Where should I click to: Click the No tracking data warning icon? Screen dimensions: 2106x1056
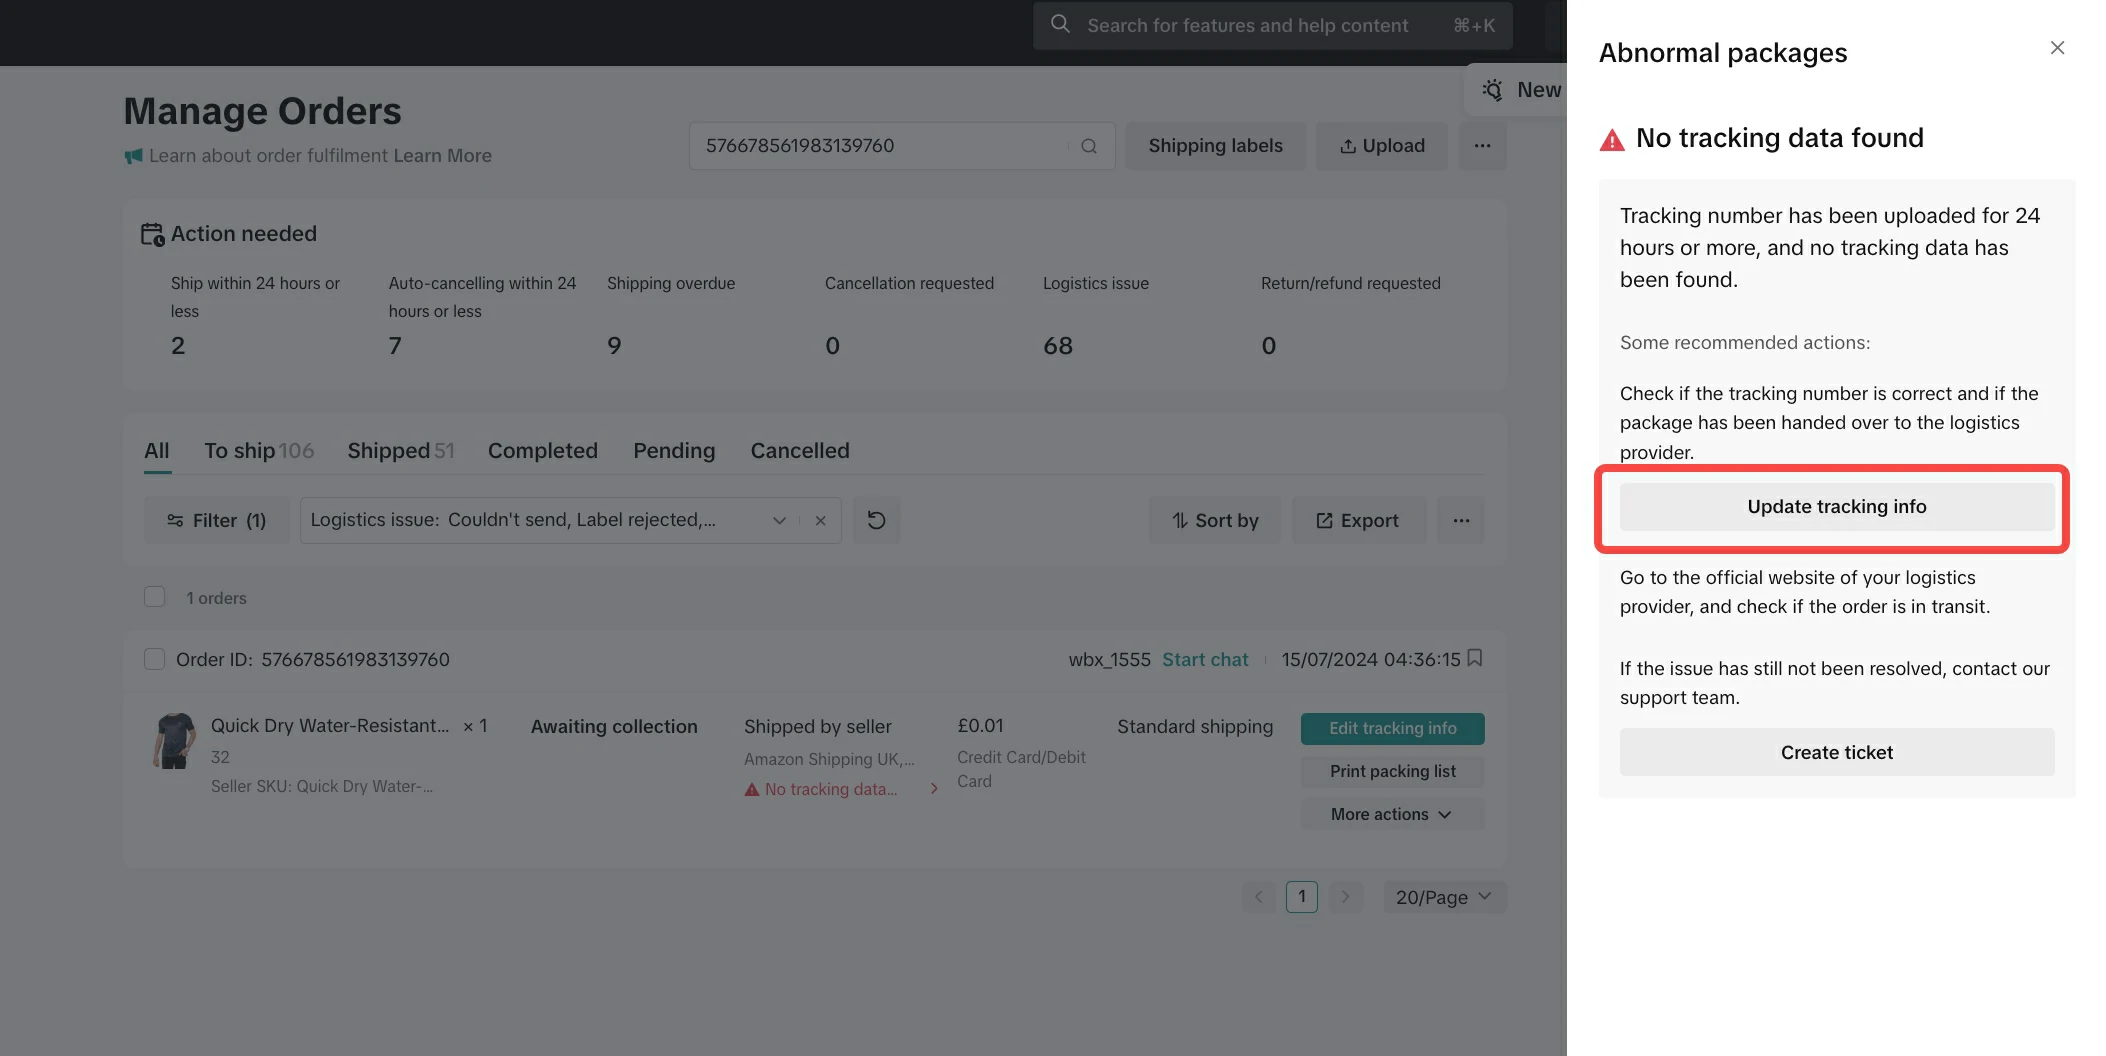[752, 790]
